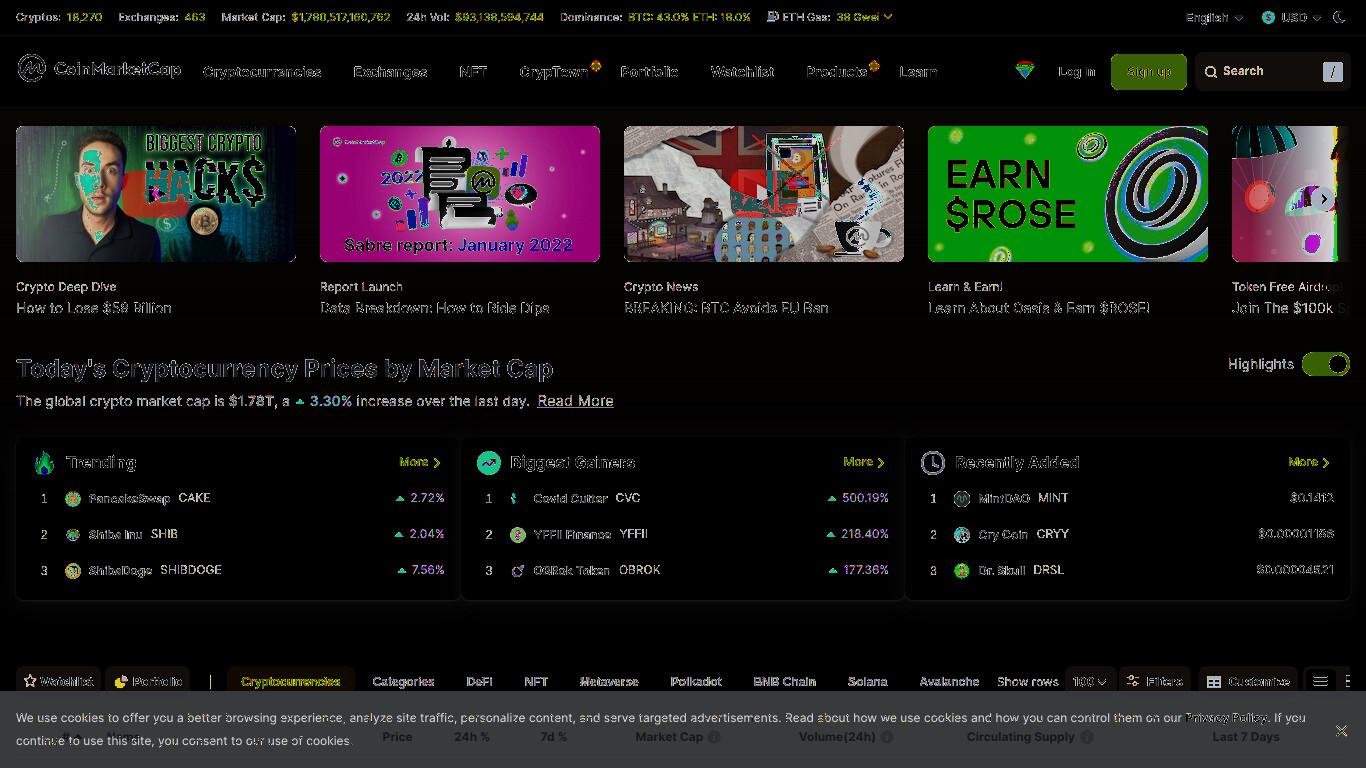Select the BNB Chain tab

click(785, 681)
